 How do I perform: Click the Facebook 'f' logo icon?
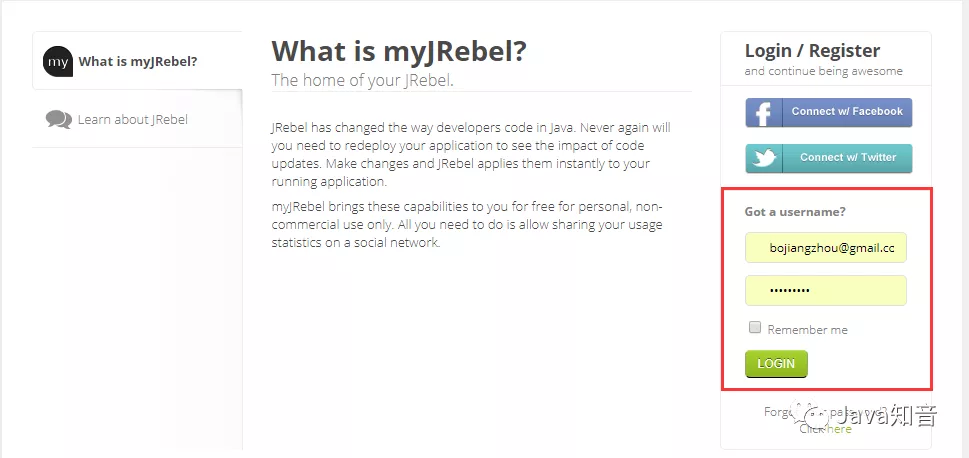point(764,112)
